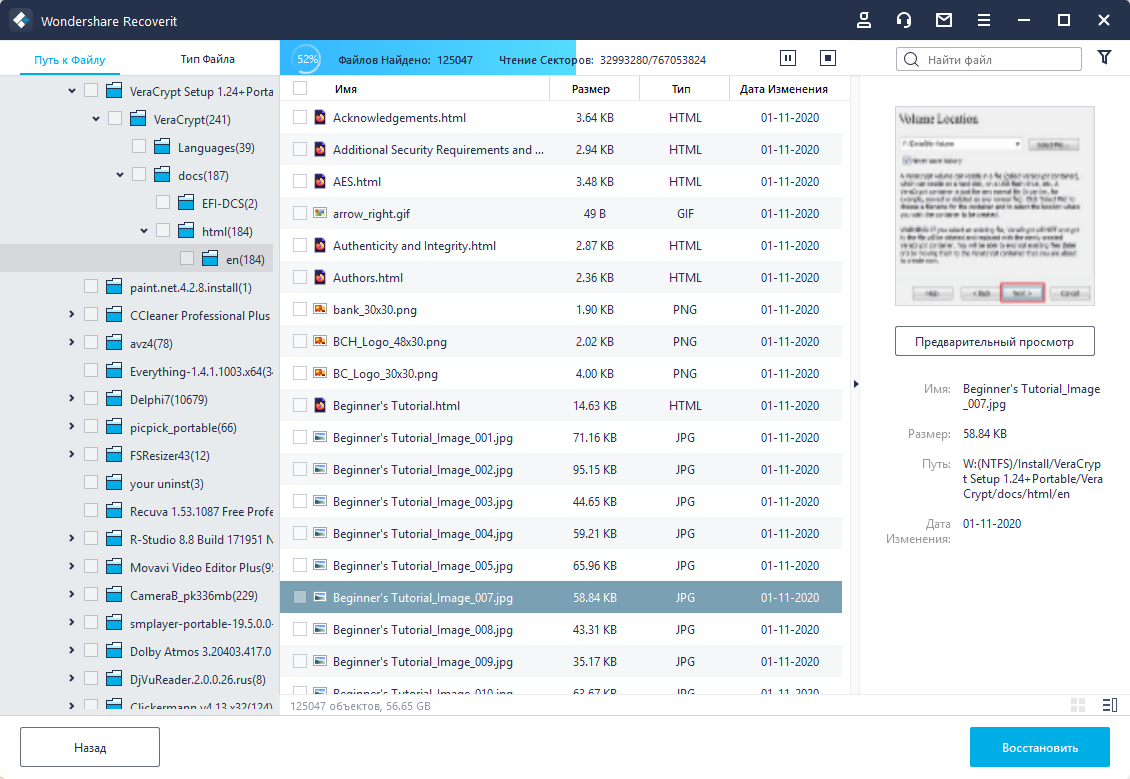Screen dimensions: 1130x779
Task: Open the mail feedback icon
Action: (943, 20)
